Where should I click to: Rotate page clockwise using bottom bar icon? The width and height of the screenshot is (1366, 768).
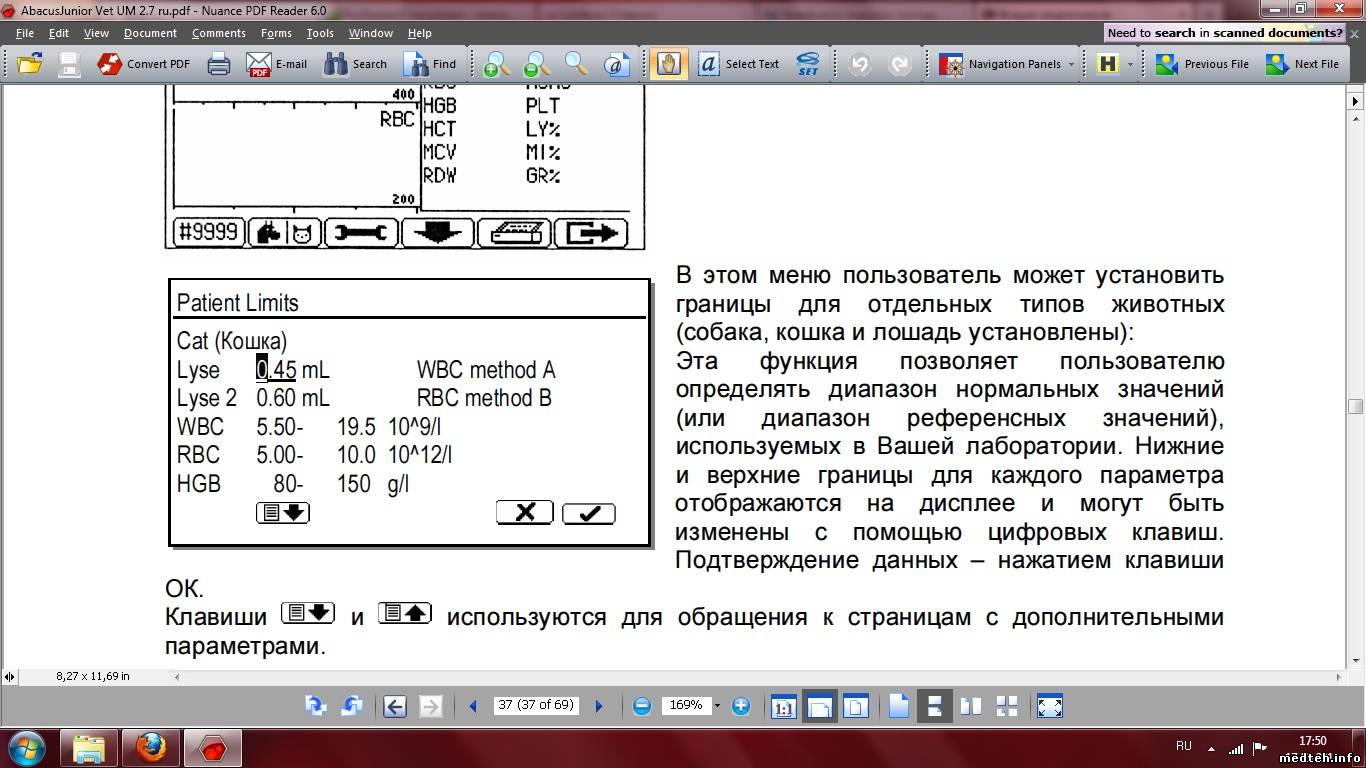click(x=315, y=706)
